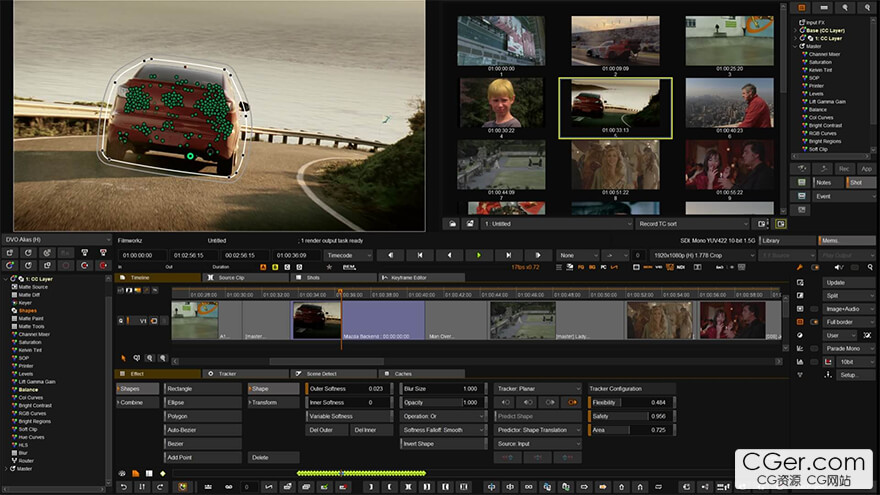Click the active orange tracker direction button
Image resolution: width=880 pixels, height=495 pixels.
pos(572,402)
